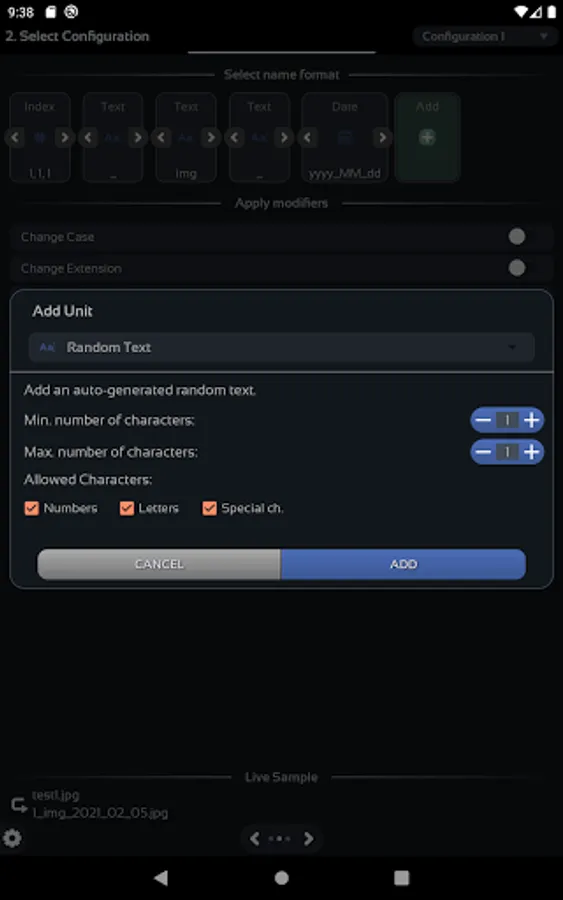The image size is (563, 900).
Task: Open the Random Text unit type dropdown
Action: tap(281, 347)
